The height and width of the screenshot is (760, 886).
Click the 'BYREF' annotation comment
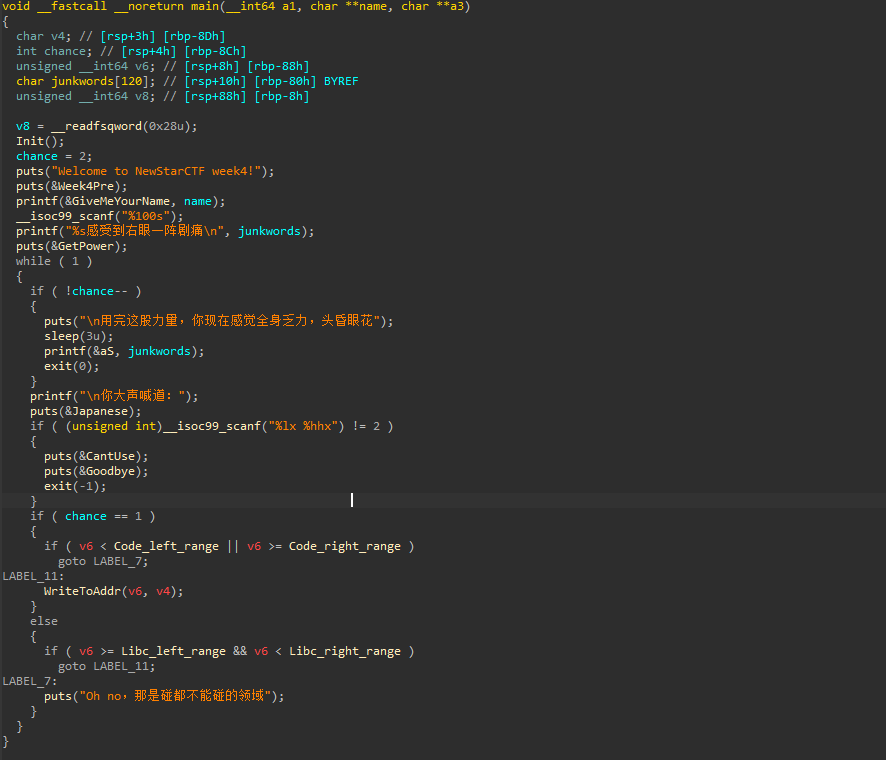pyautogui.click(x=341, y=81)
